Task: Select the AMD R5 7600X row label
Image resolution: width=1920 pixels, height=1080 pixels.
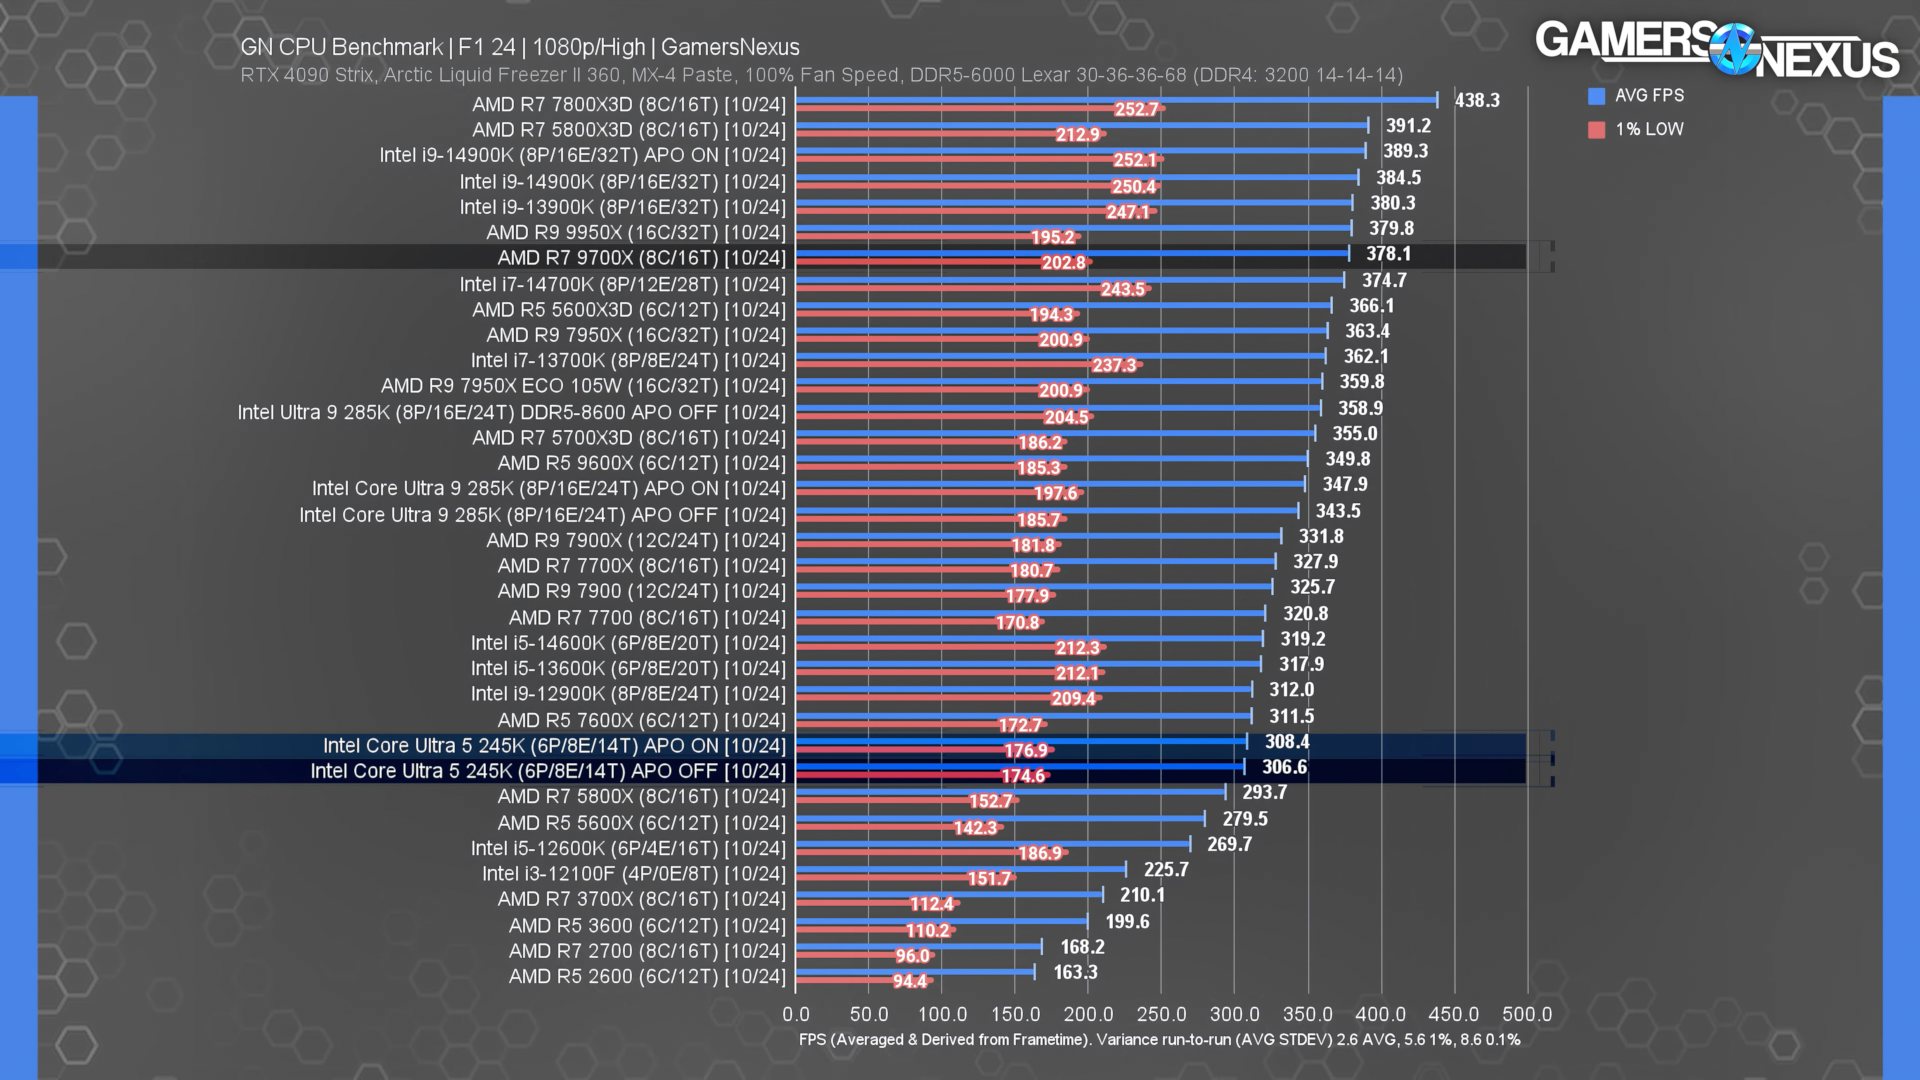Action: coord(642,720)
